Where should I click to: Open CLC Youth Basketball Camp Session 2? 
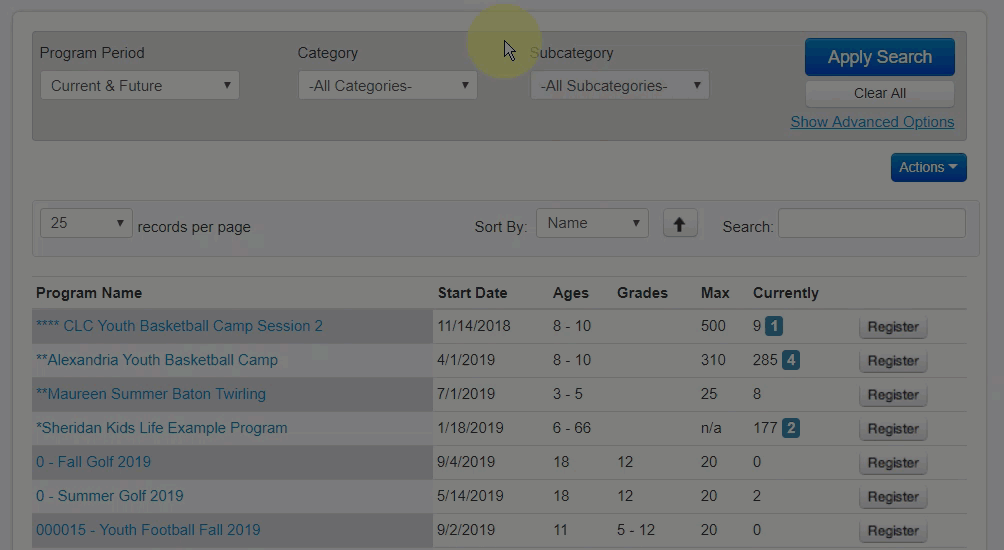tap(179, 326)
